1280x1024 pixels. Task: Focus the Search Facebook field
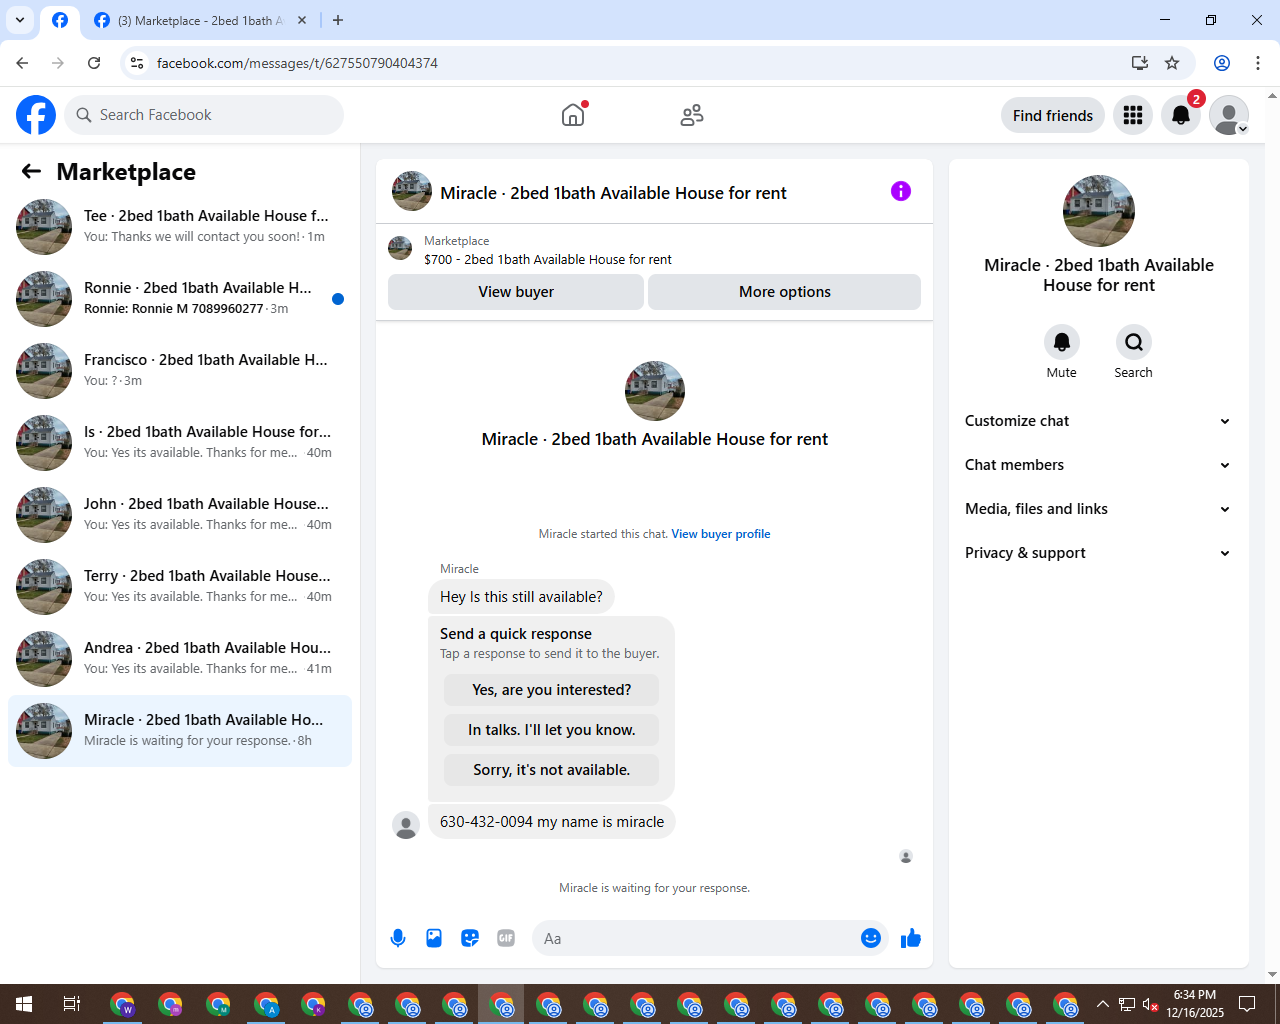[204, 115]
